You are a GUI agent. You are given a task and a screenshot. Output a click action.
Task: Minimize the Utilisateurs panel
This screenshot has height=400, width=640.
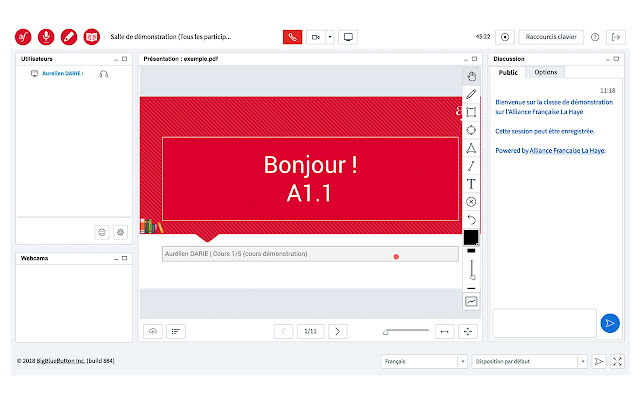tap(116, 59)
